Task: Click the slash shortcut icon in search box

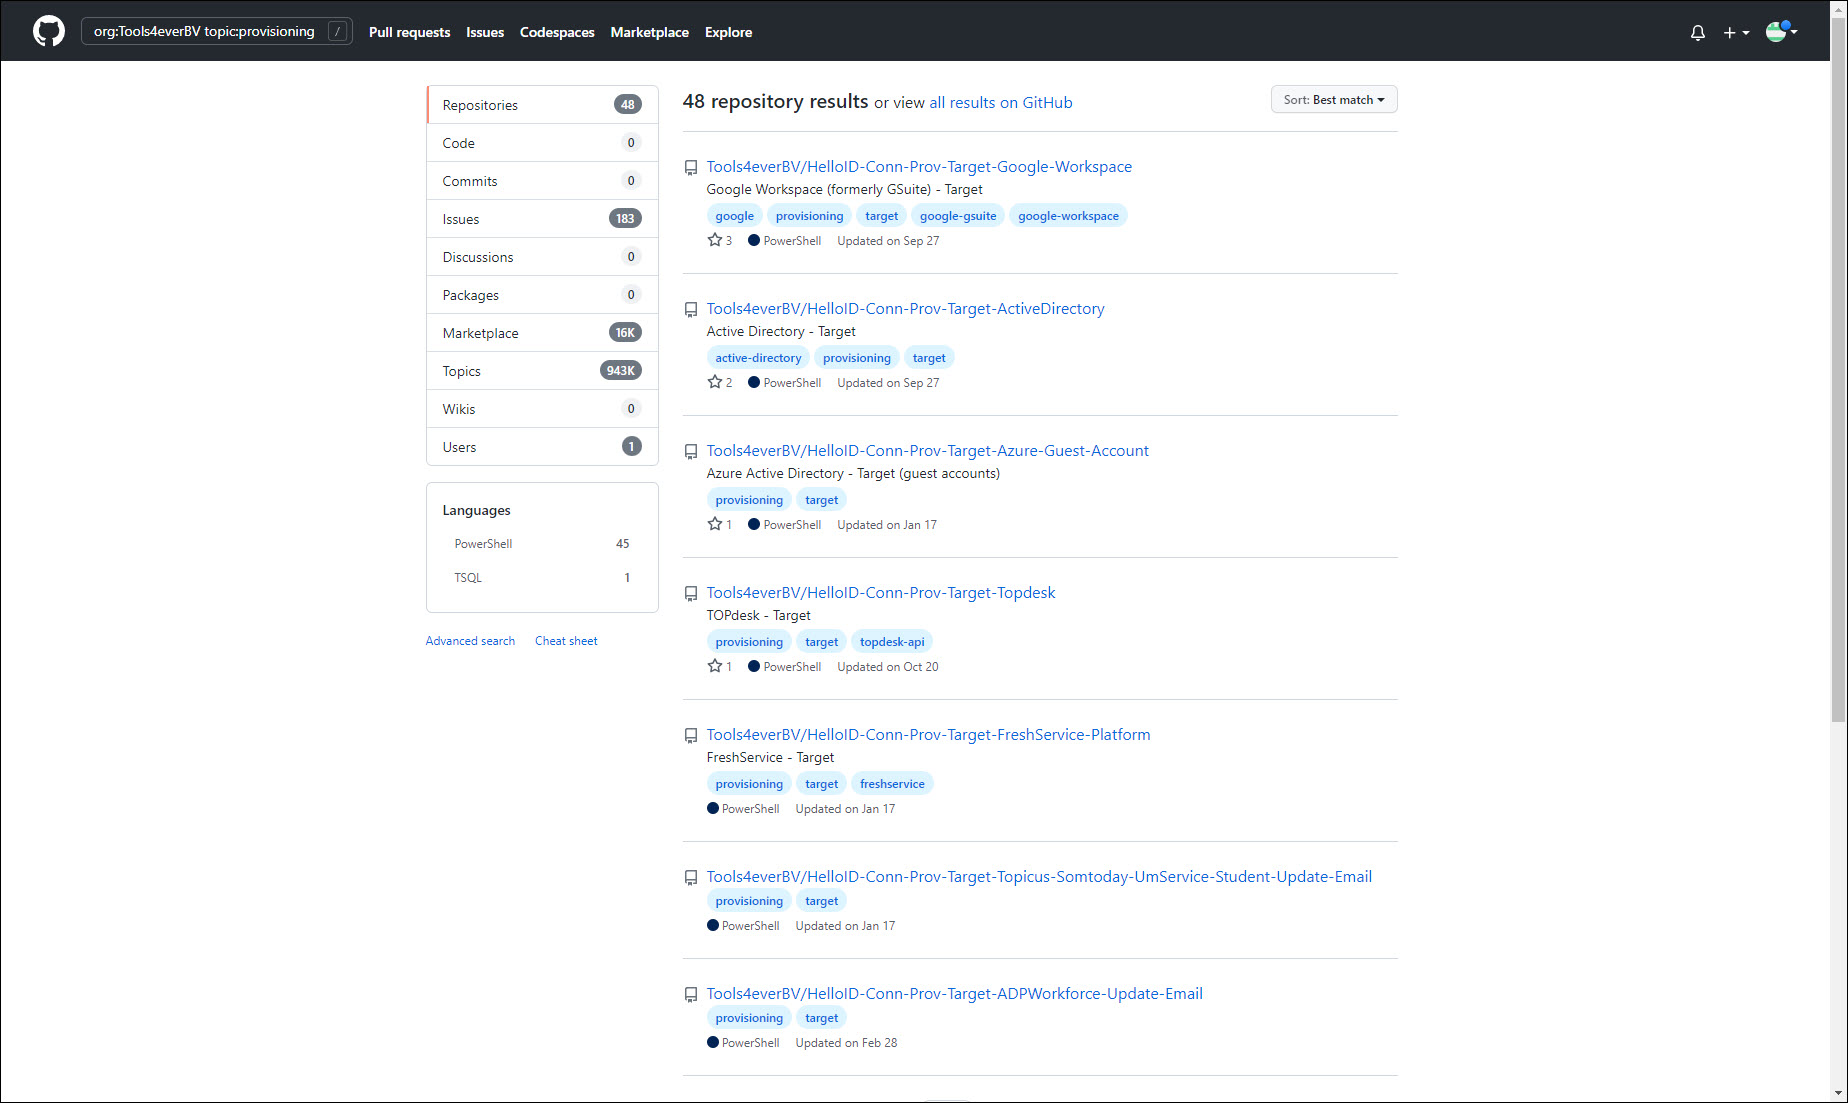Action: (x=338, y=31)
